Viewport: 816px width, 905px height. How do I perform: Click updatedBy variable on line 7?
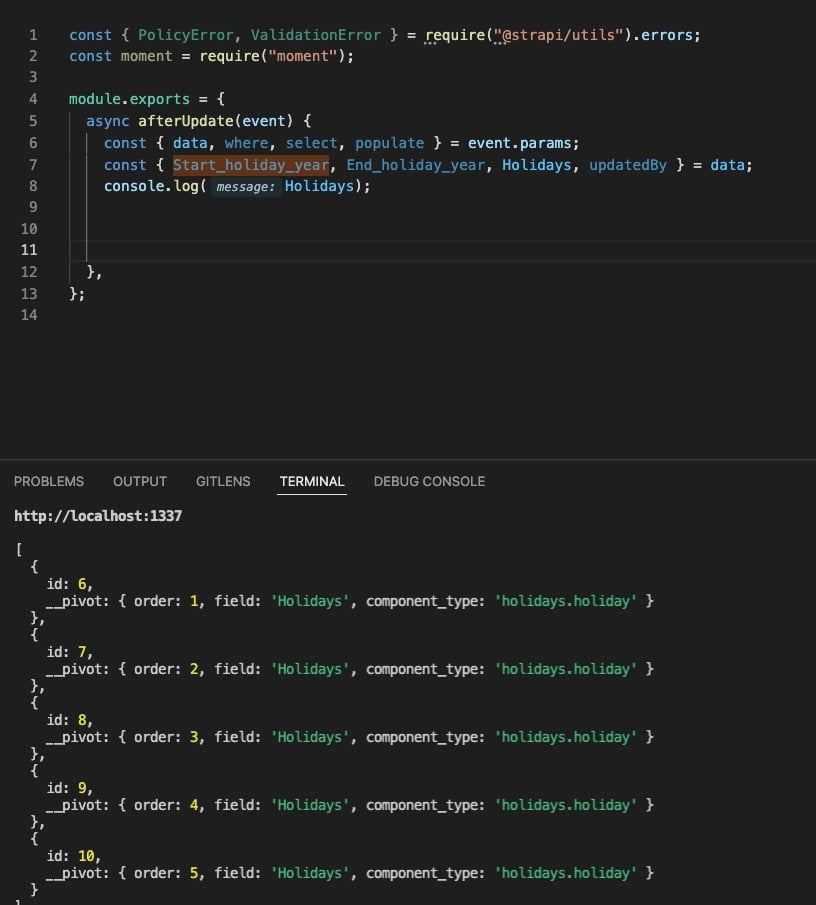click(628, 165)
